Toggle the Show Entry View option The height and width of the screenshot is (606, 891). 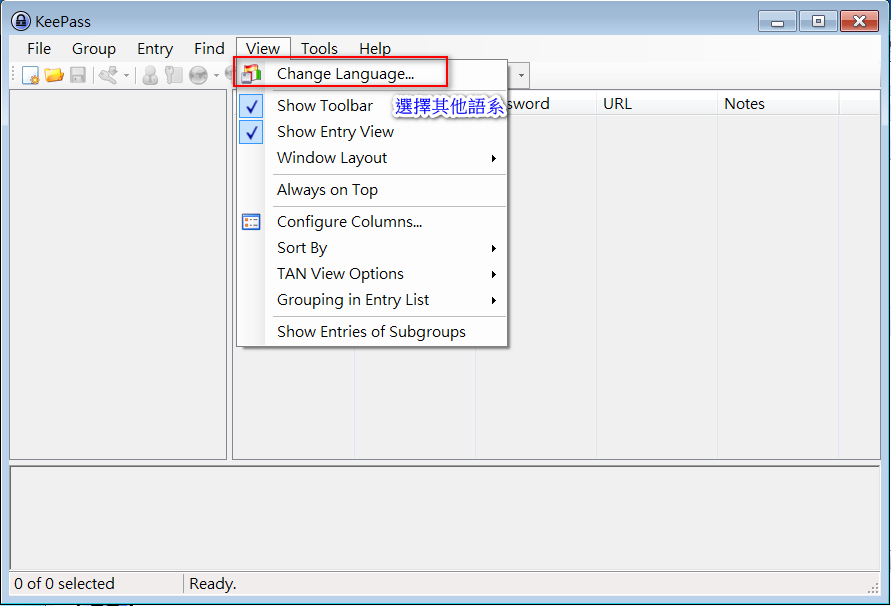click(x=371, y=132)
